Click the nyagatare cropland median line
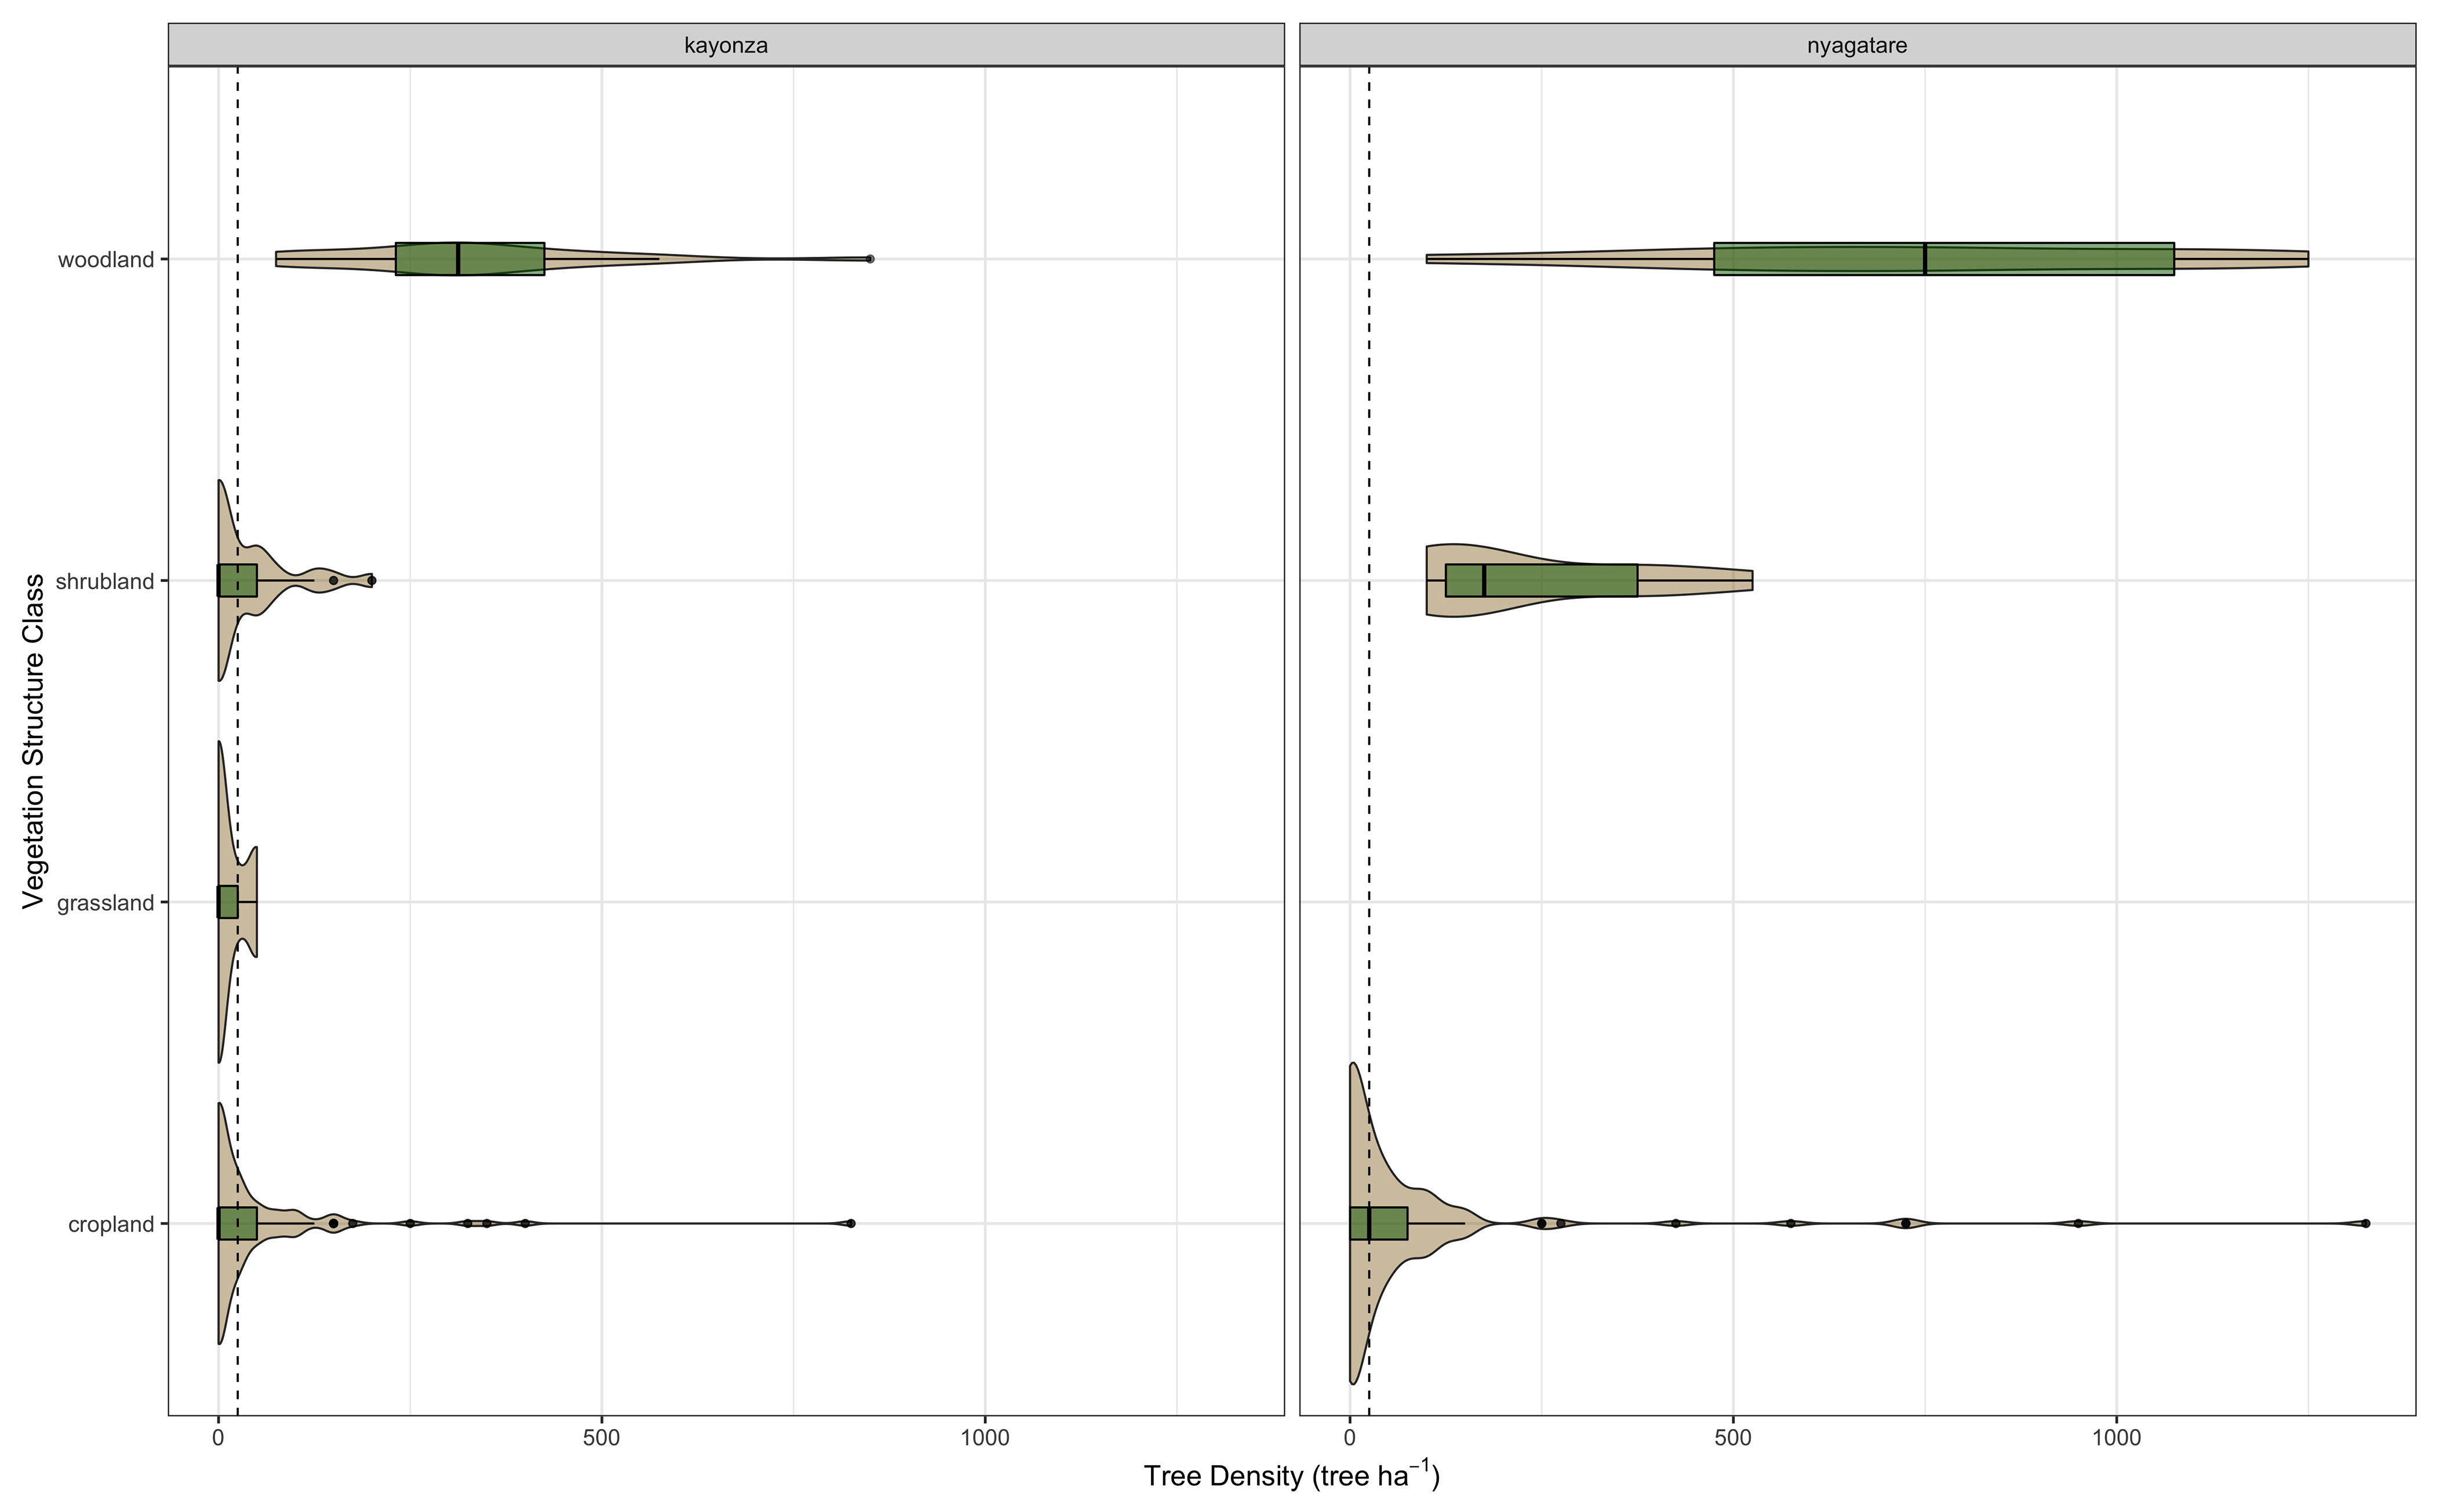Screen dimensions: 2438x1512 tap(1369, 1223)
